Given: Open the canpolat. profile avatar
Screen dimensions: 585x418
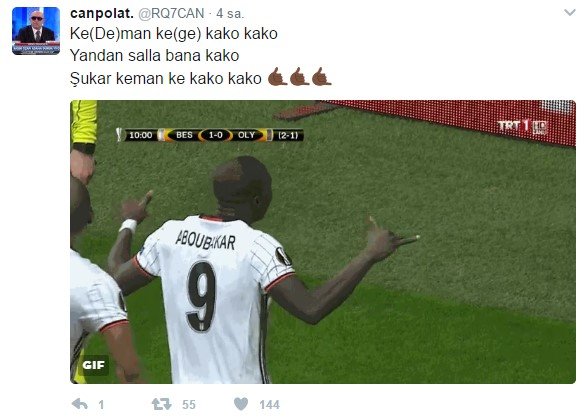Looking at the screenshot, I should click(36, 31).
